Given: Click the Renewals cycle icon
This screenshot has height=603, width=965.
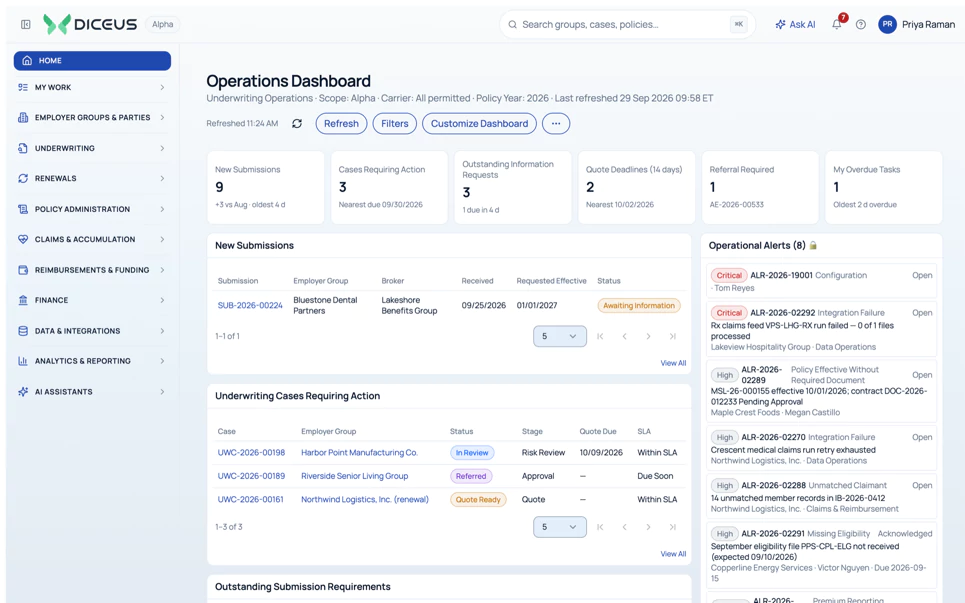Looking at the screenshot, I should tap(23, 178).
